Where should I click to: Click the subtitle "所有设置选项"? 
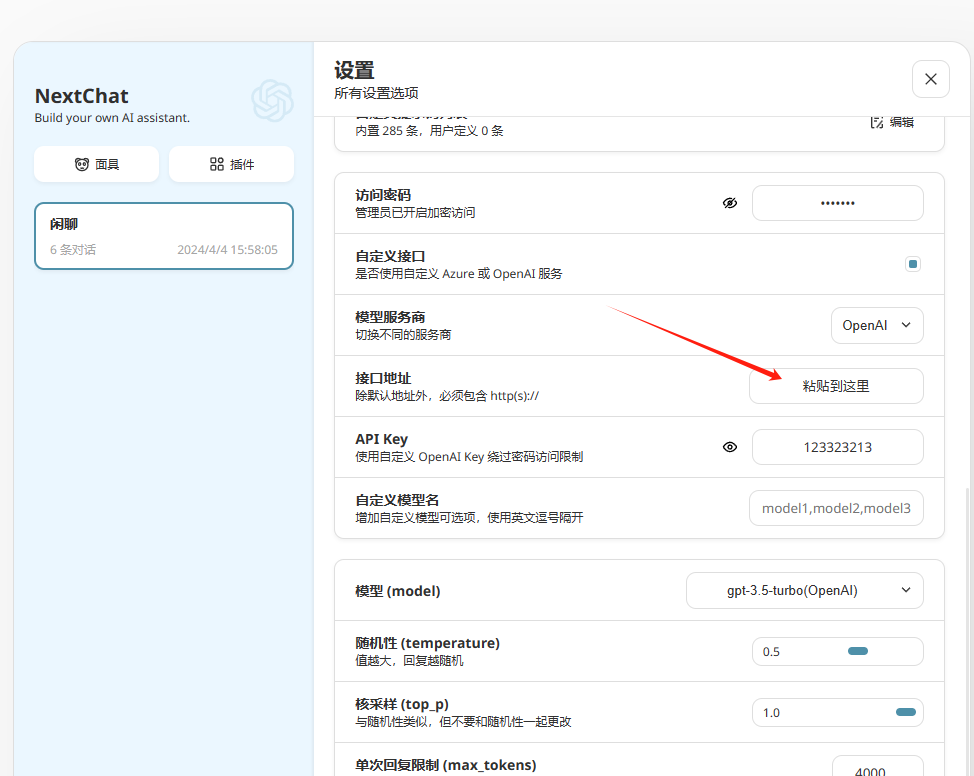pos(376,93)
